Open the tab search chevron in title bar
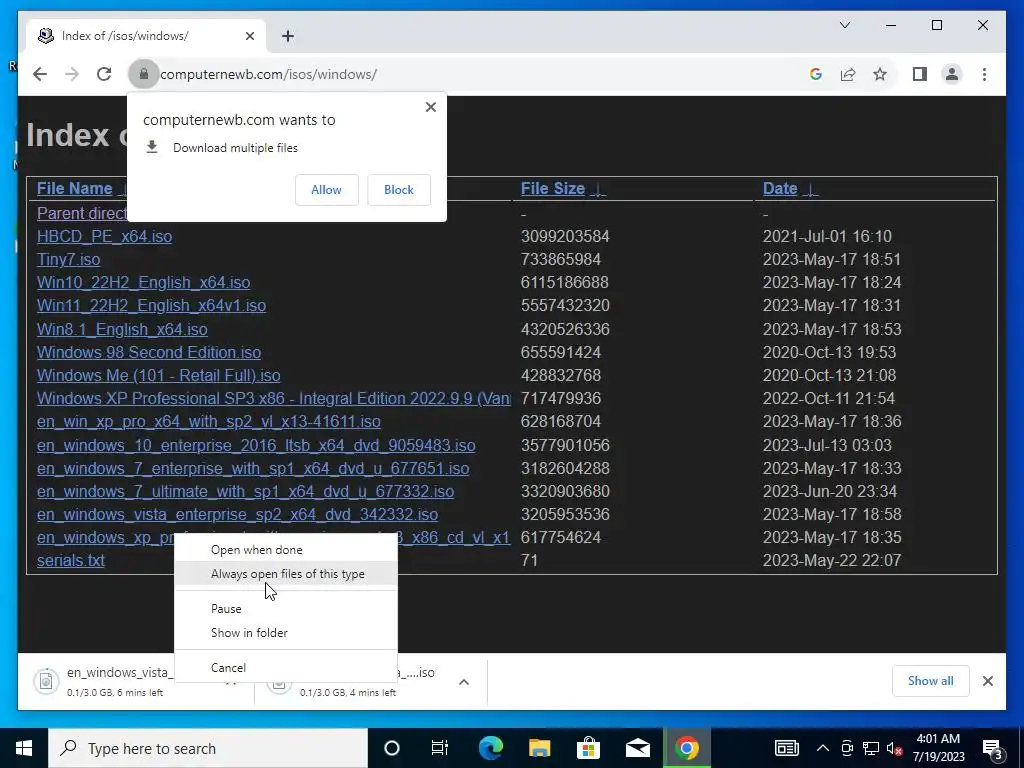1024x768 pixels. (x=844, y=25)
